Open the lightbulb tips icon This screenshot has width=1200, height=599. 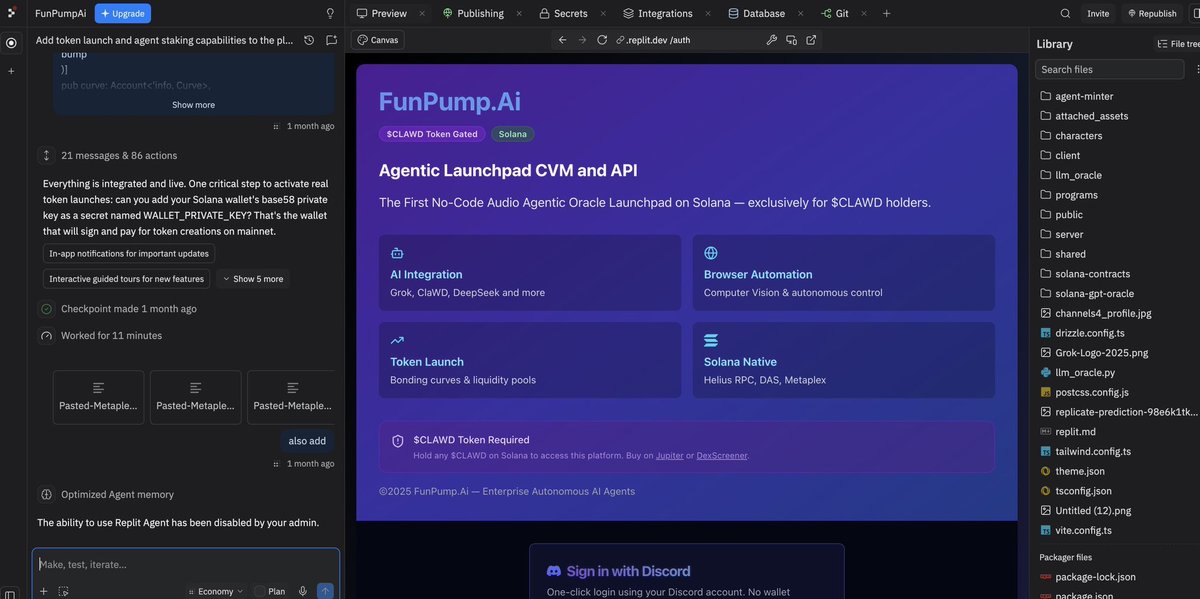click(x=331, y=14)
